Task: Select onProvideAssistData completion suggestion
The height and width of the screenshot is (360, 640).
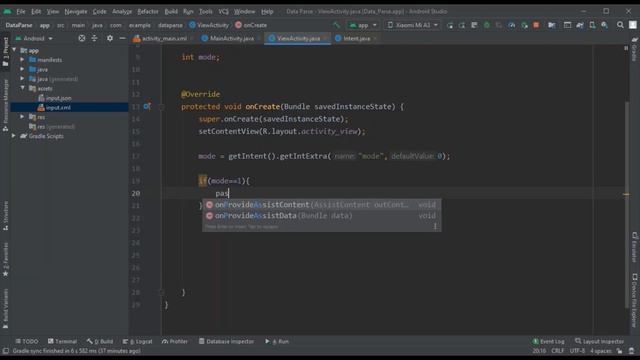Action: [321, 216]
